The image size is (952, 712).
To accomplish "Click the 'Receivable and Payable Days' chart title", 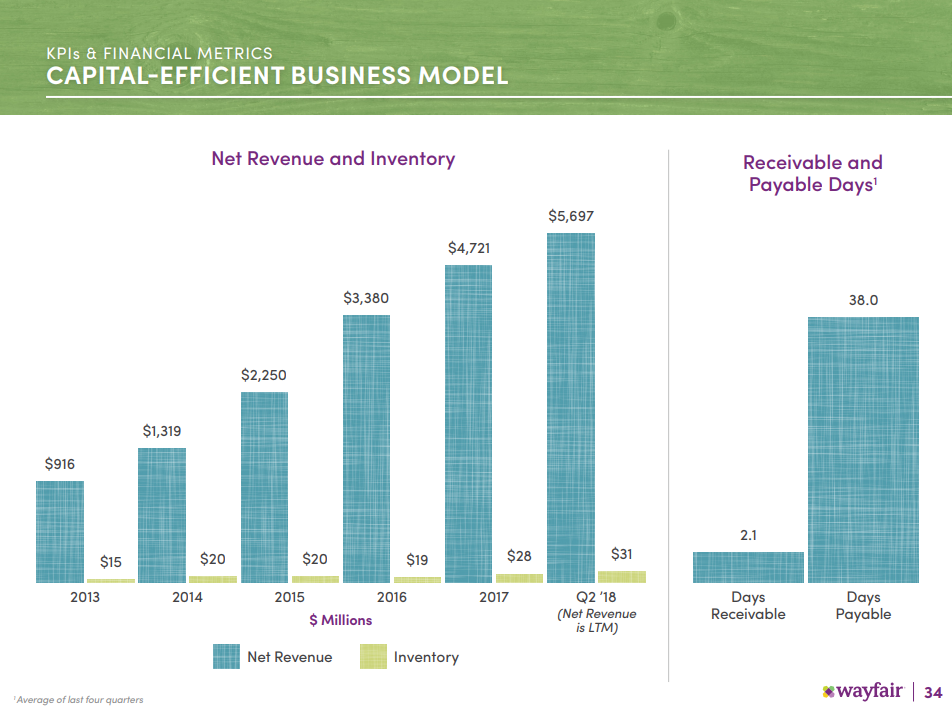I will click(812, 173).
